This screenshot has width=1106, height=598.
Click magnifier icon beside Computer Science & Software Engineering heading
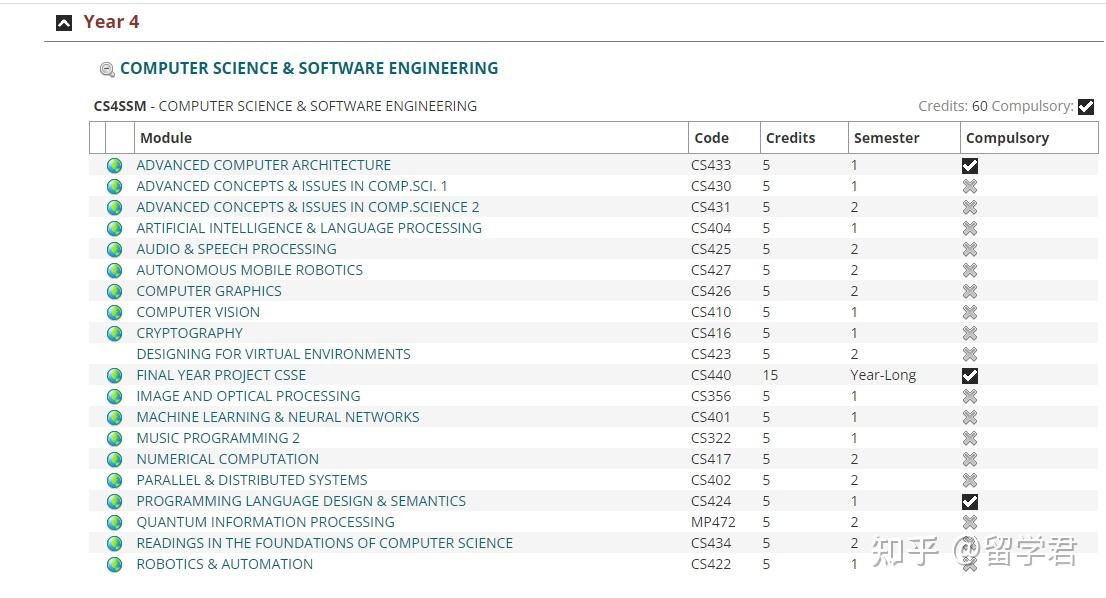click(x=107, y=70)
